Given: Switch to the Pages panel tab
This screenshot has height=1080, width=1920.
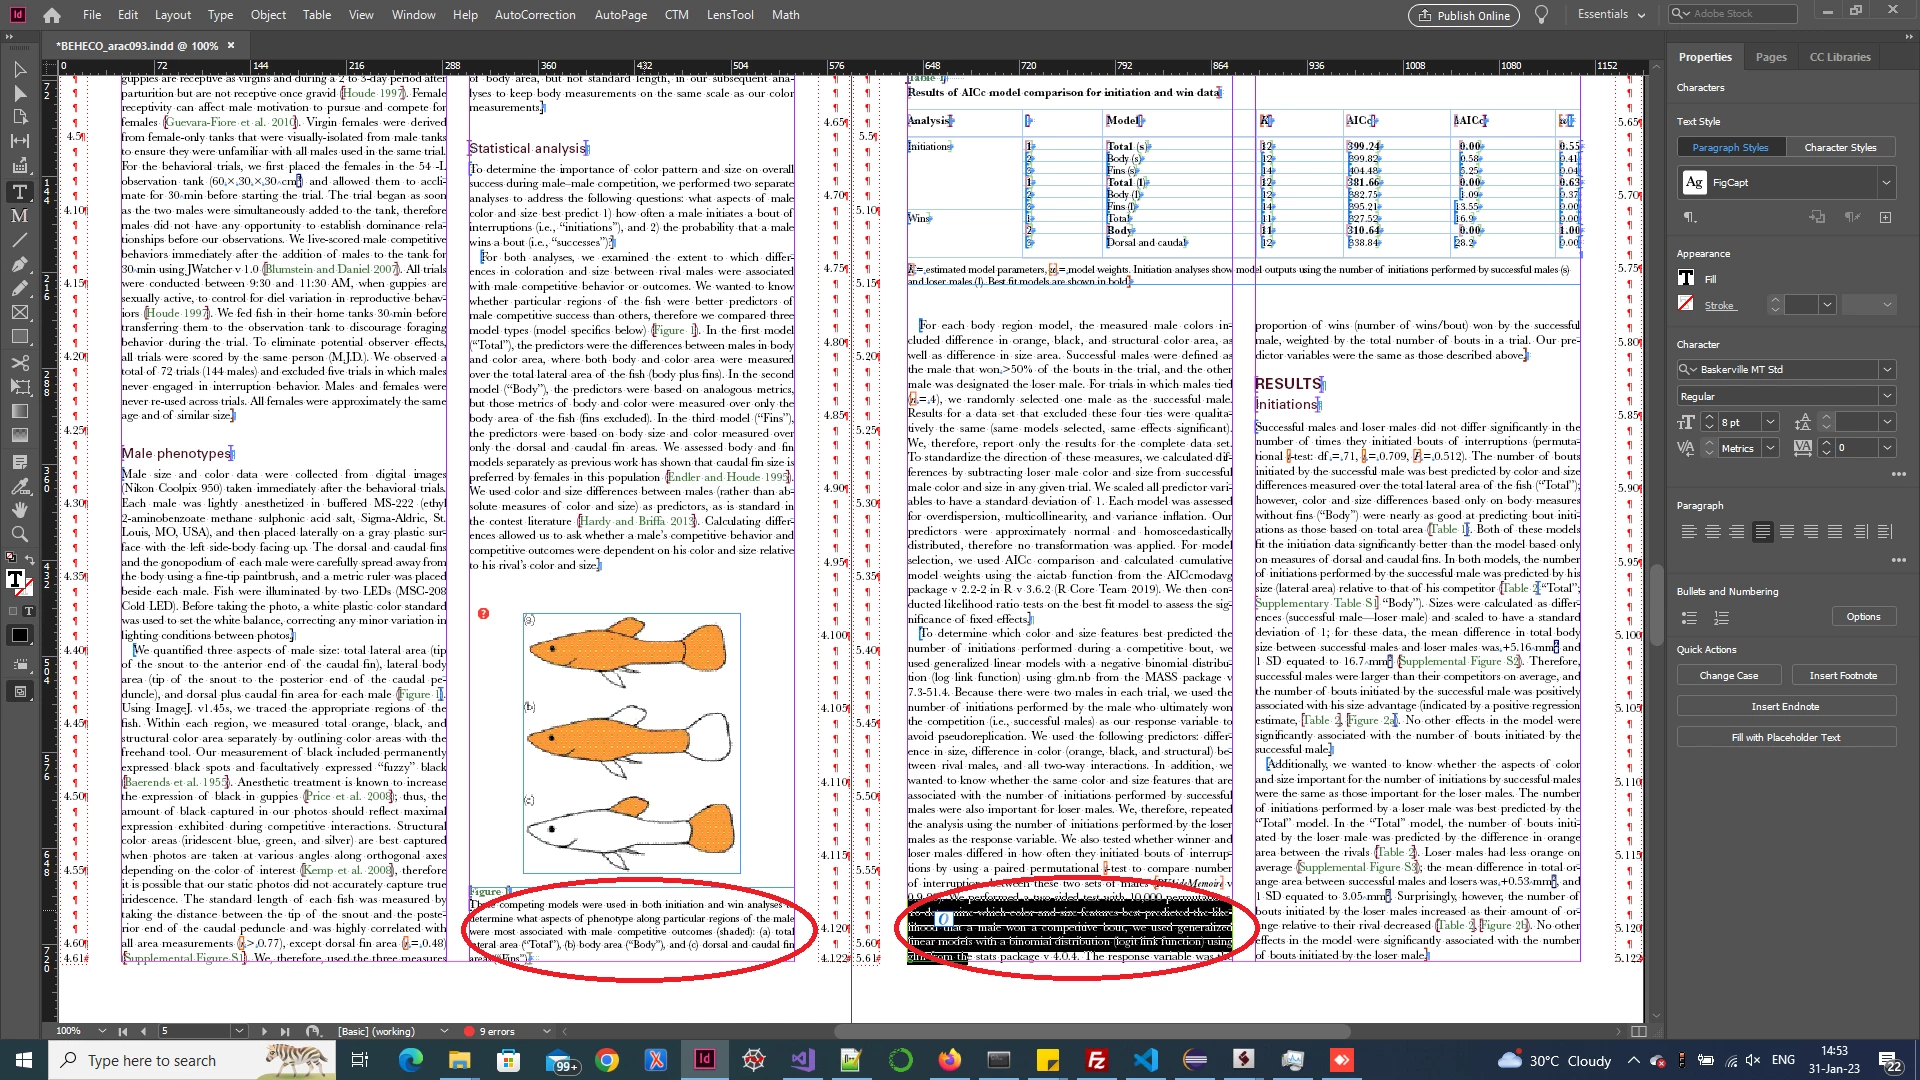Looking at the screenshot, I should (1770, 57).
